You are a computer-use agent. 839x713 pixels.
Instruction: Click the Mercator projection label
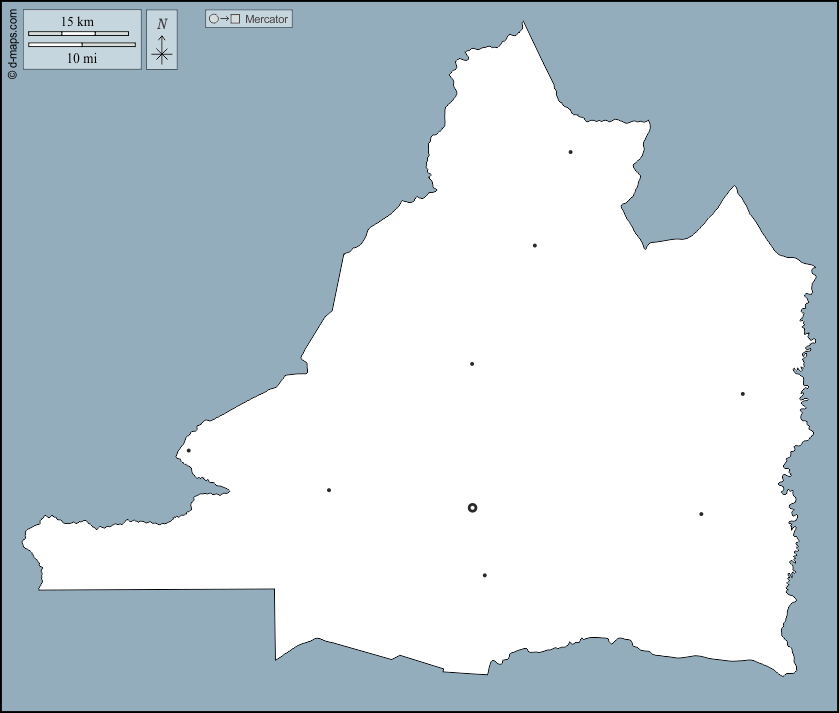coord(266,19)
